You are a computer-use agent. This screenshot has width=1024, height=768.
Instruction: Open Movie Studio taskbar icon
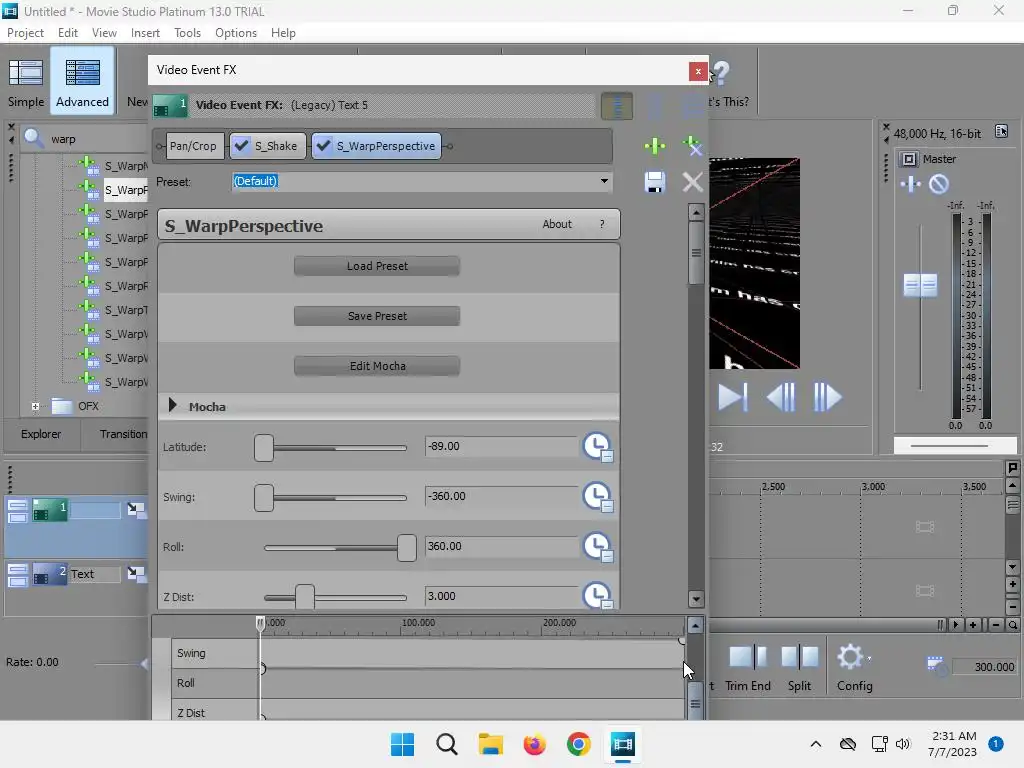[622, 744]
